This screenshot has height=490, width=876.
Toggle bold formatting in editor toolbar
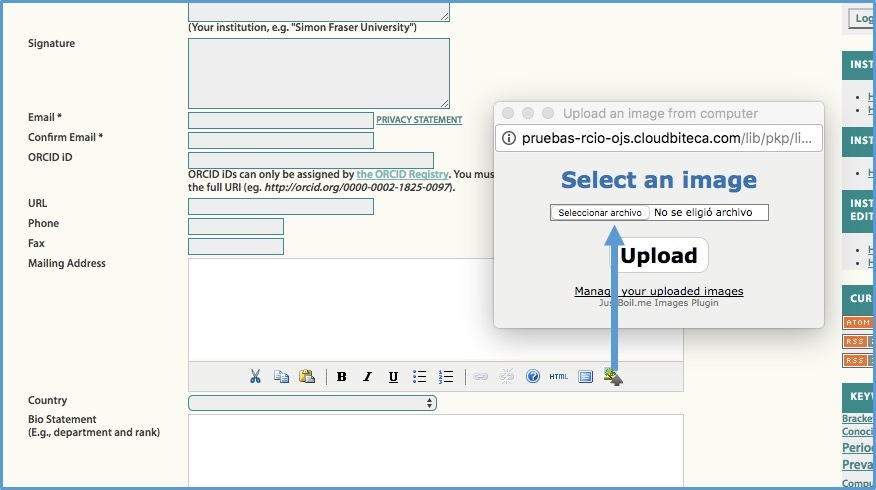pos(341,377)
